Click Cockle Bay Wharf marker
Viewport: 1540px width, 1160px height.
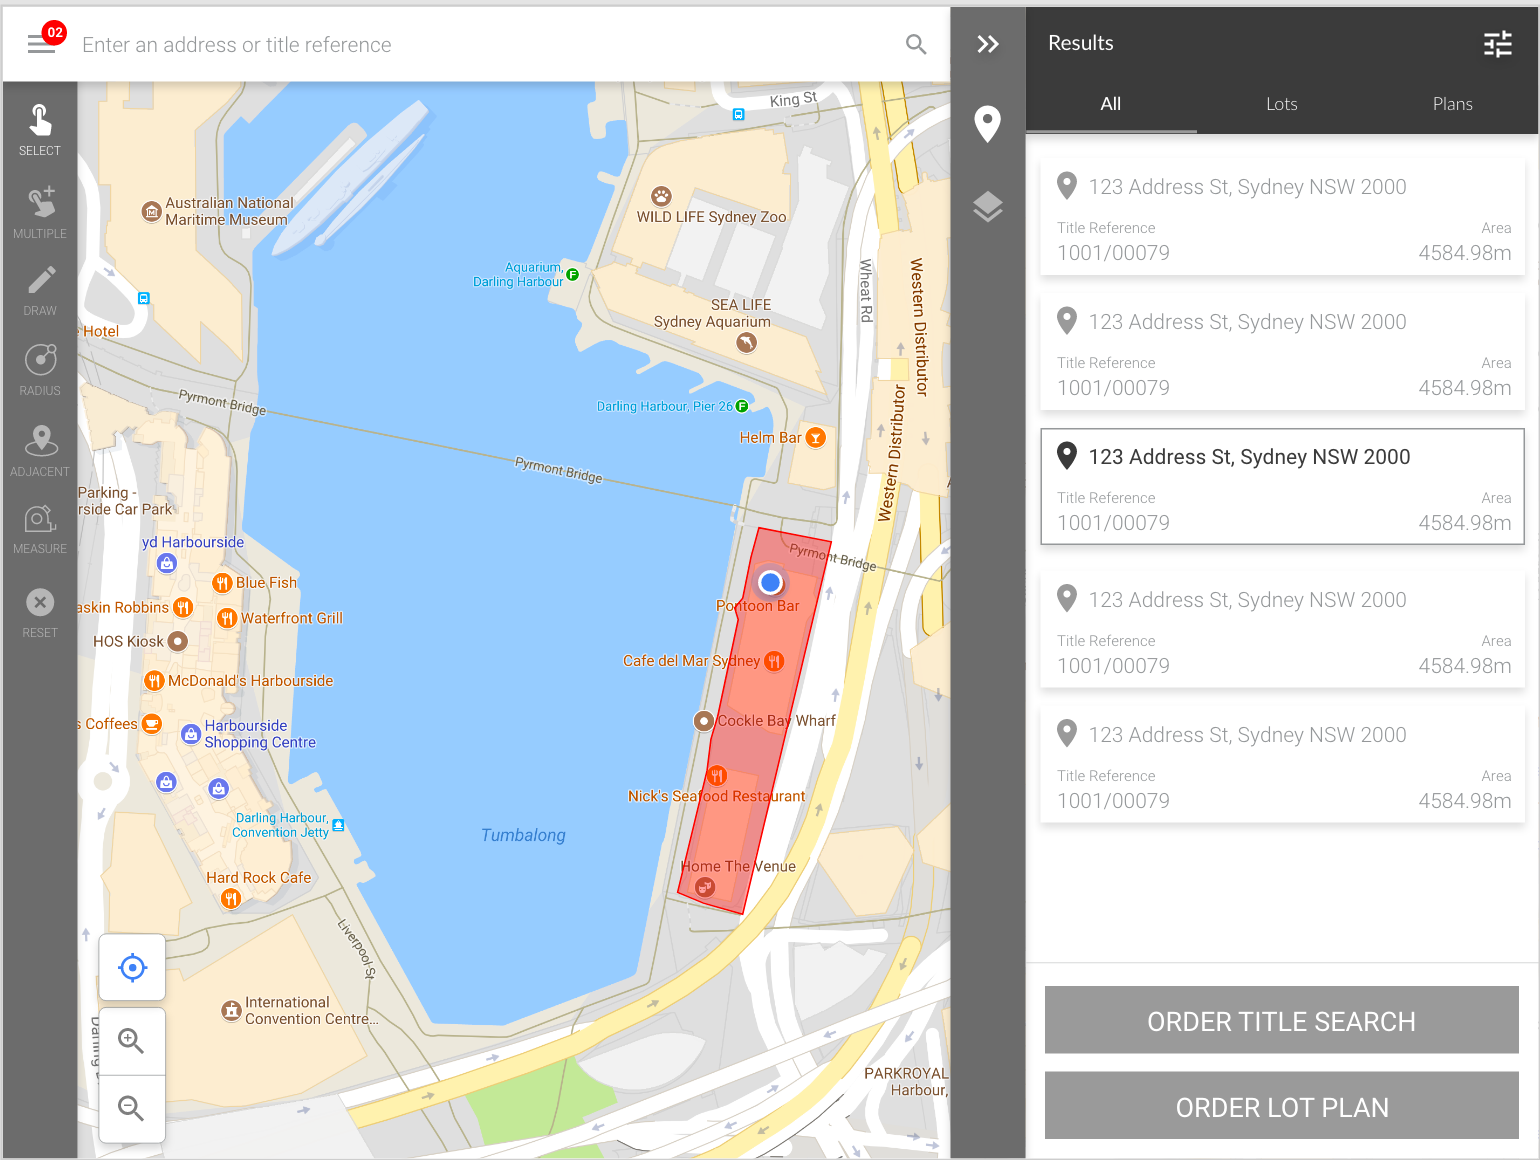pos(704,720)
